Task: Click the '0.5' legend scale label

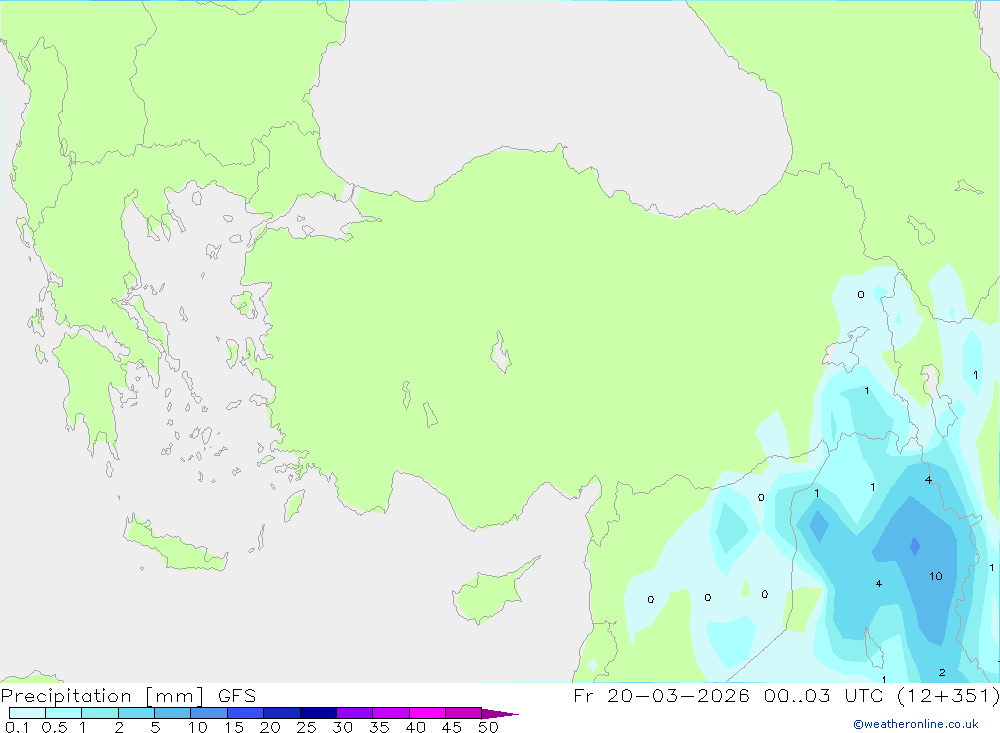Action: tap(54, 727)
